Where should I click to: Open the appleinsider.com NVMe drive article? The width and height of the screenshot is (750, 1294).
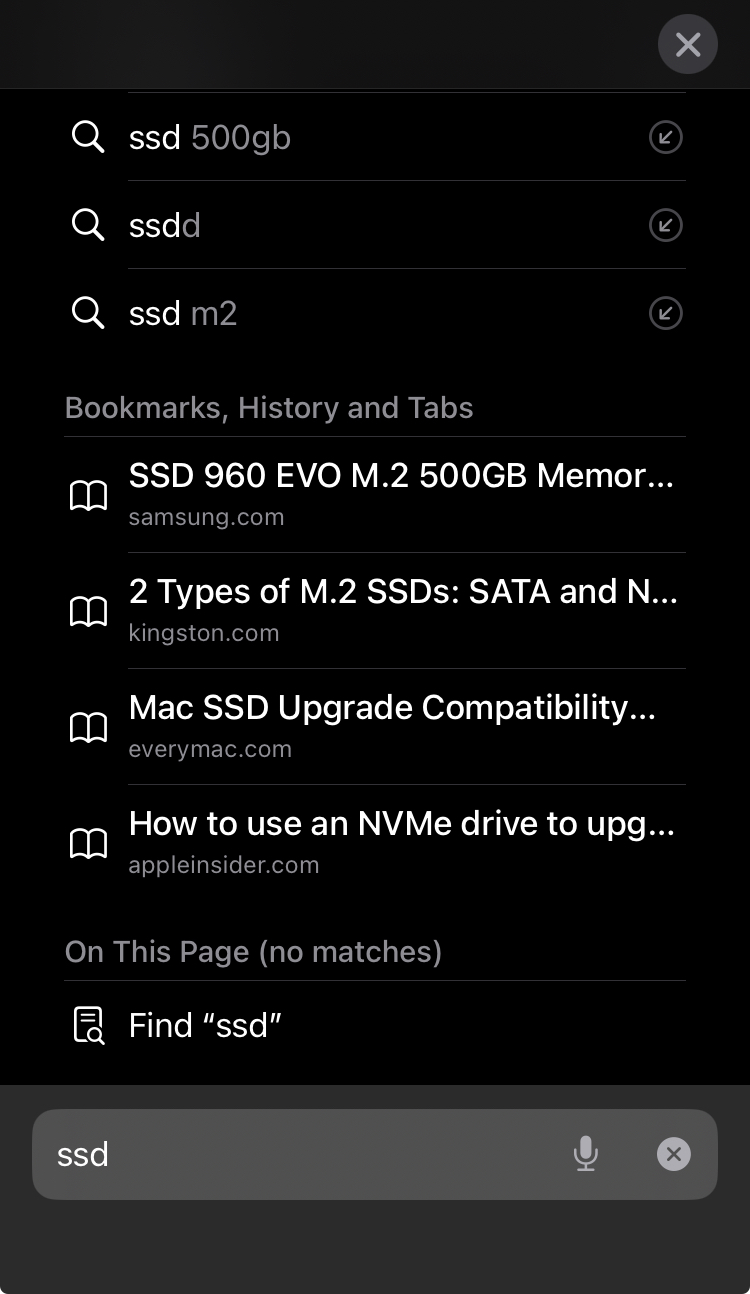coord(375,843)
